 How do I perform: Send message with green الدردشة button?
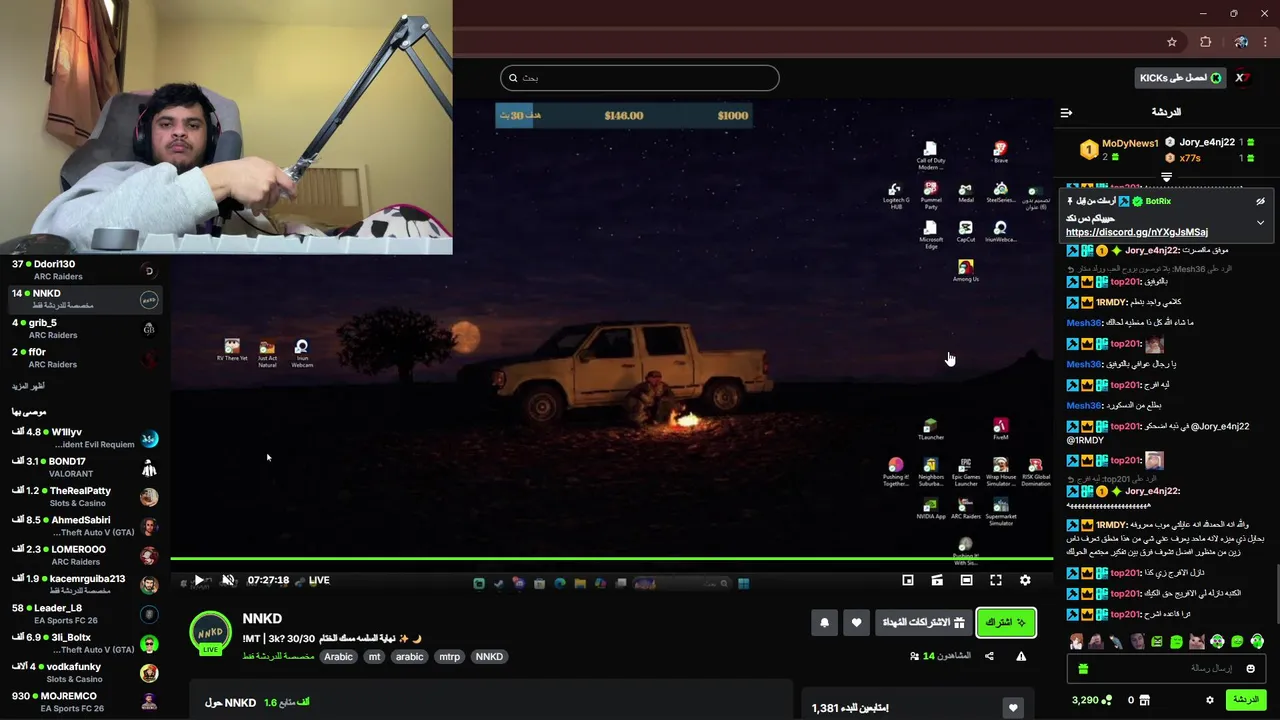(x=1246, y=700)
